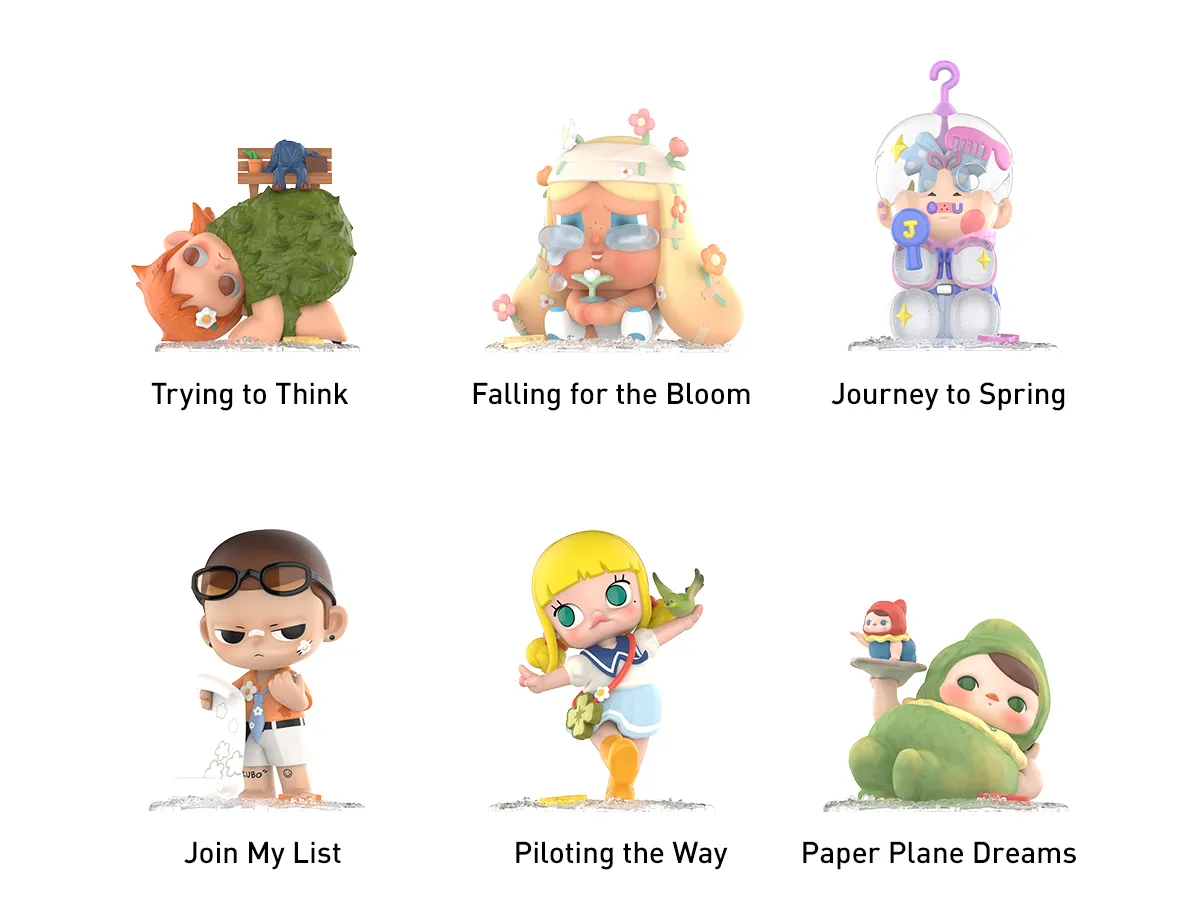
Task: Click the sunglasses on the boy's head
Action: [261, 581]
